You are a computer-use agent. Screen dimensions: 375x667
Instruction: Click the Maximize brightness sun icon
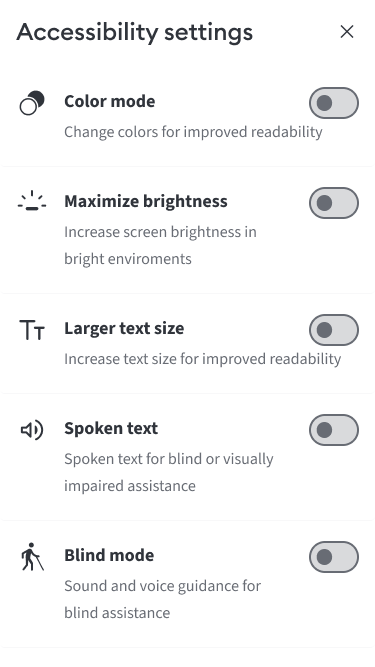pos(32,201)
